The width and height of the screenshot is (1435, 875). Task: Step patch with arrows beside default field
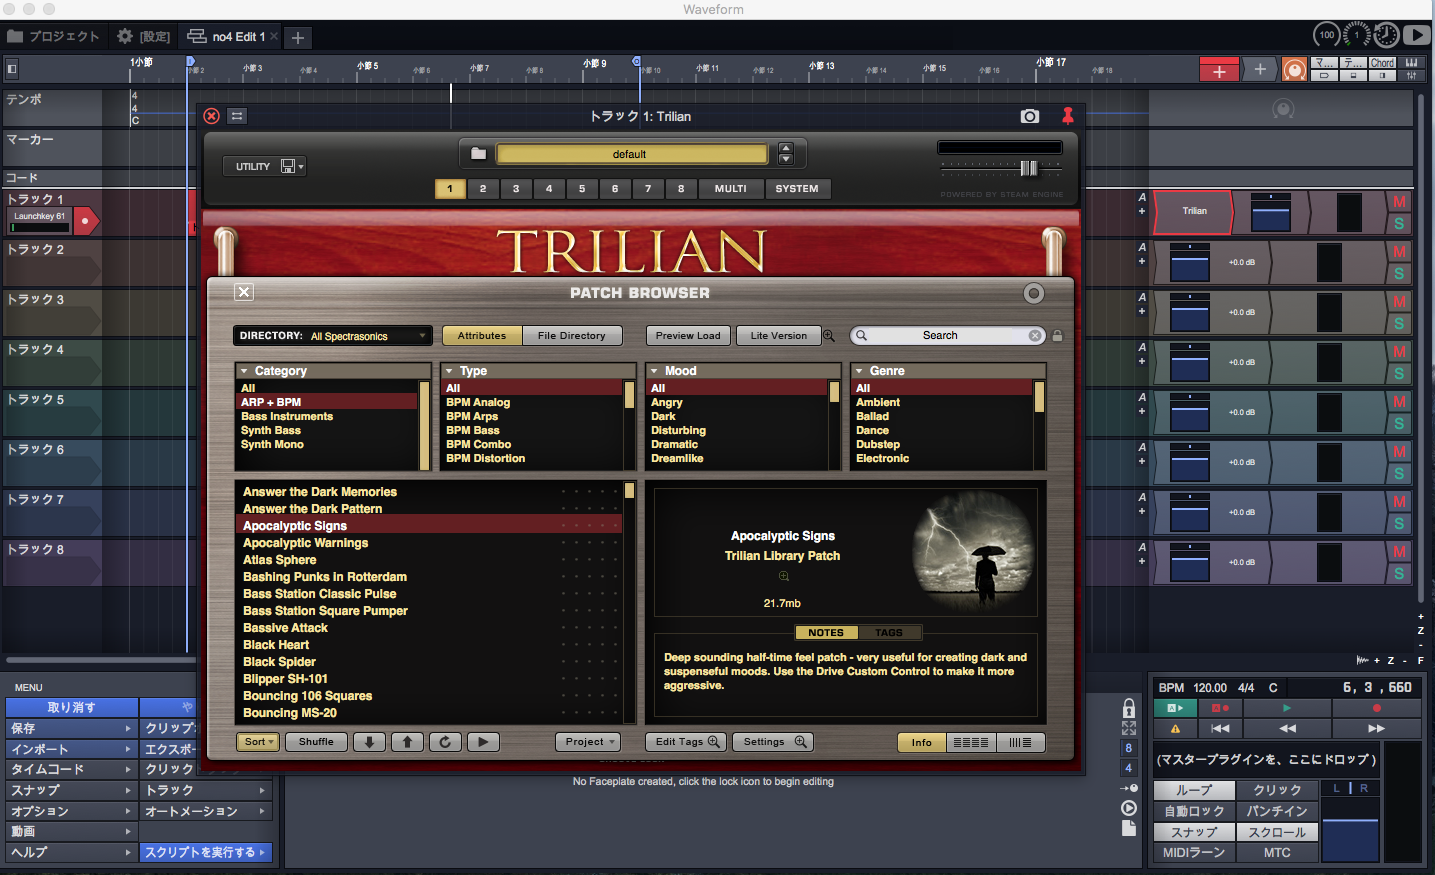point(786,154)
